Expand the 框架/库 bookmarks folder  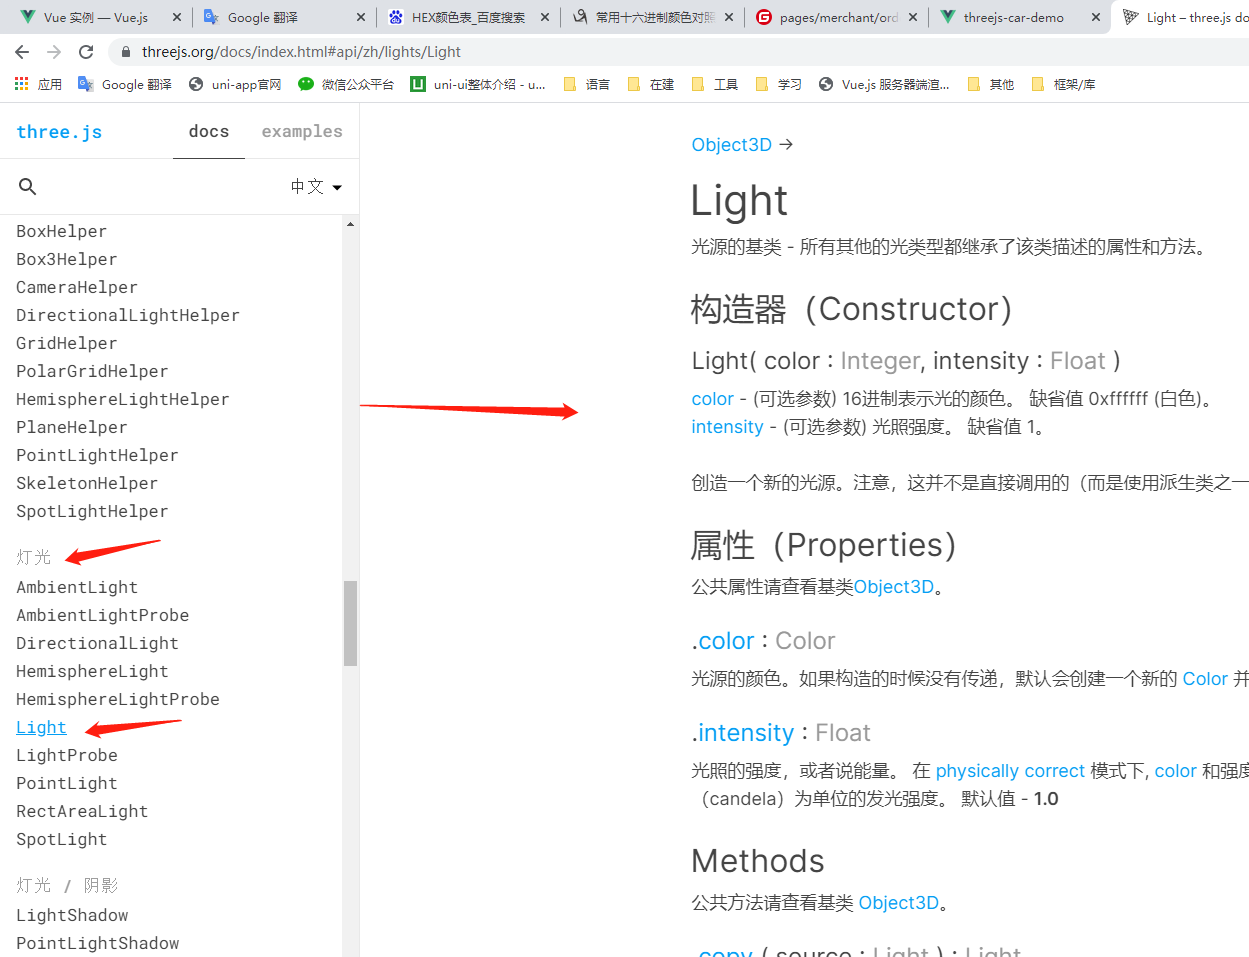1063,84
